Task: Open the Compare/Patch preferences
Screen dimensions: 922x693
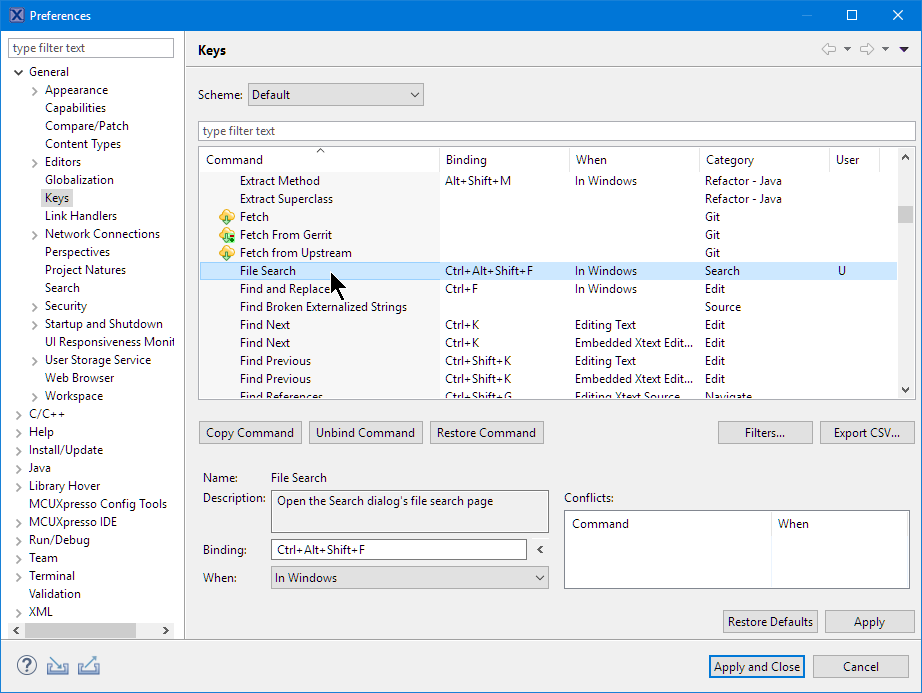Action: click(86, 126)
